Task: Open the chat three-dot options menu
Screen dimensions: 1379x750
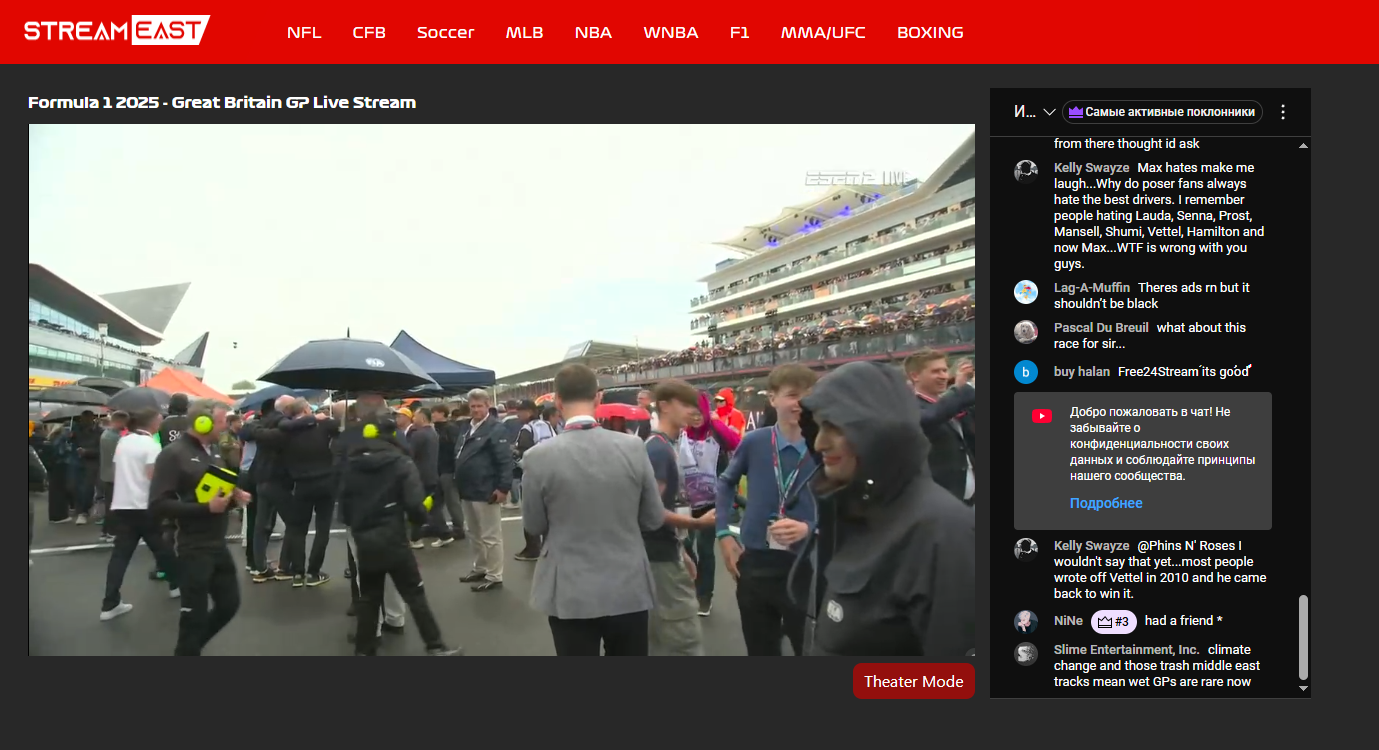Action: (1283, 112)
